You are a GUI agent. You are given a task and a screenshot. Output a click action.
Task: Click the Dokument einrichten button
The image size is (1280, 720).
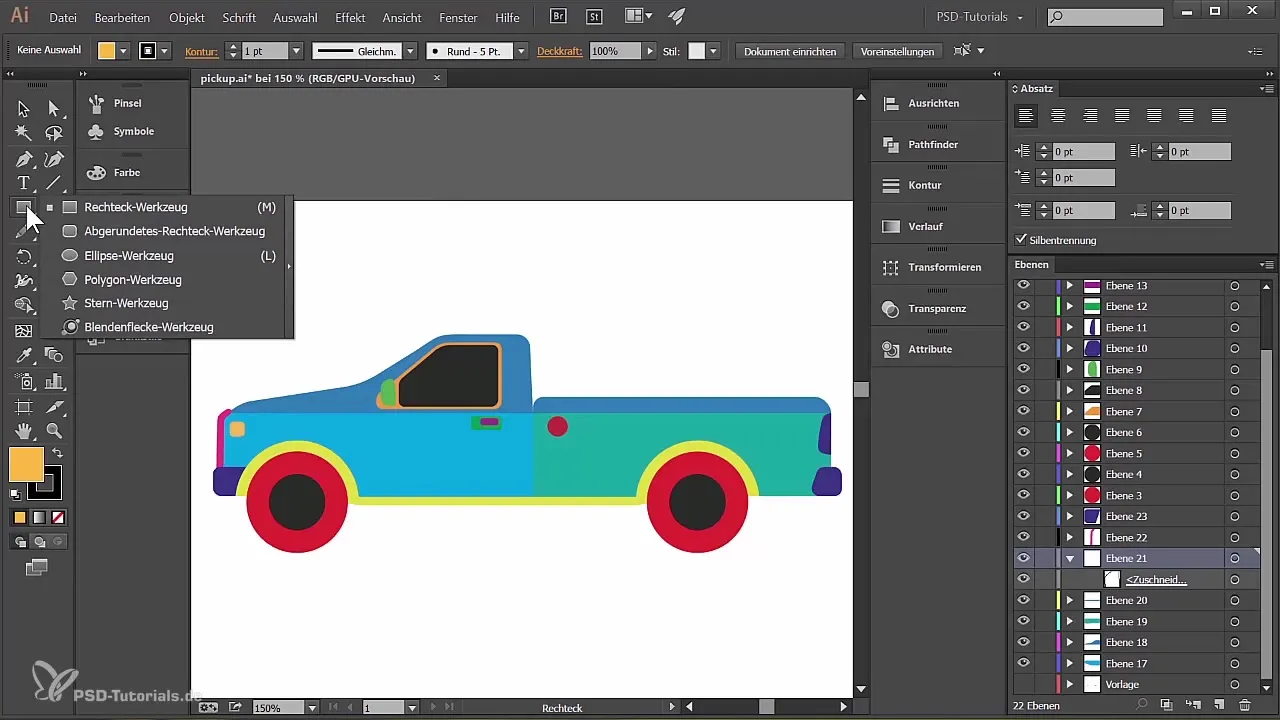pos(790,51)
